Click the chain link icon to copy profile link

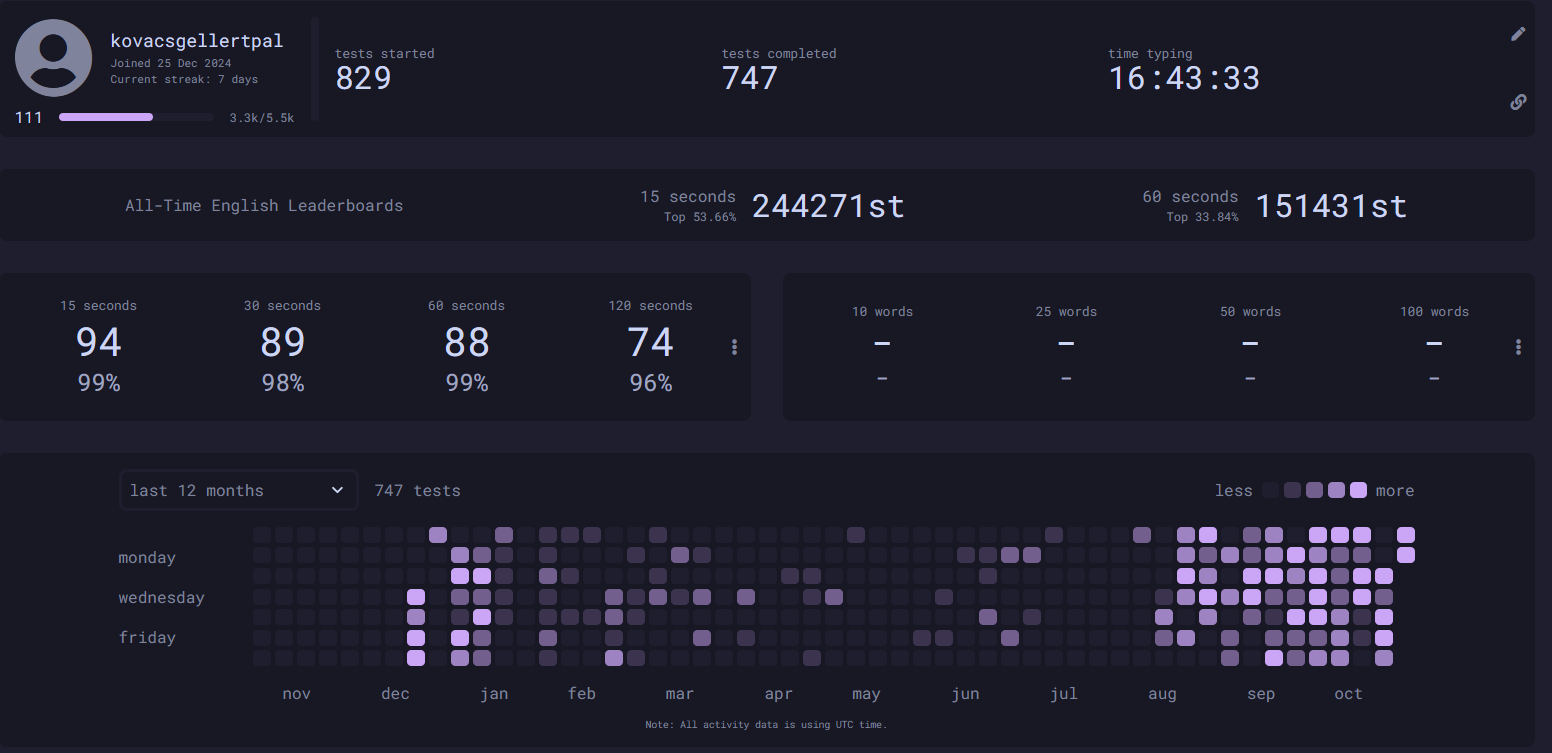click(x=1518, y=102)
